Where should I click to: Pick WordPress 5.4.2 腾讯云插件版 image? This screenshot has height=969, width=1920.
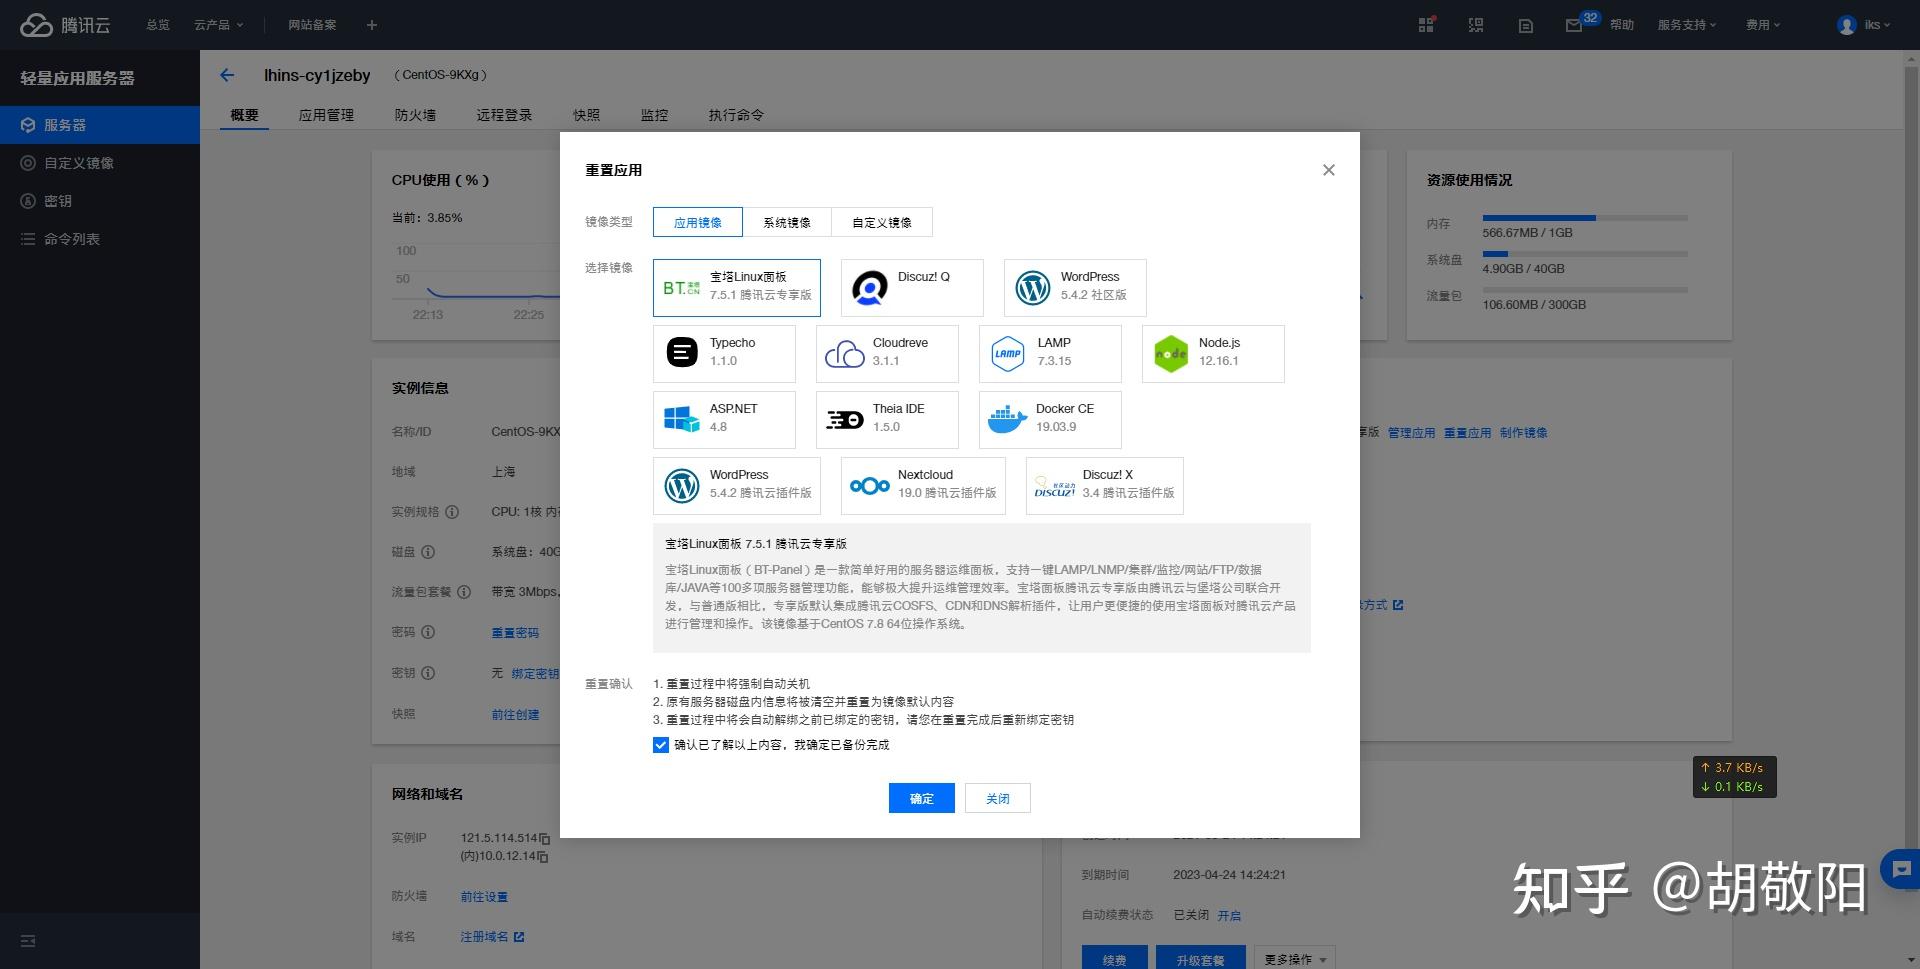[736, 485]
